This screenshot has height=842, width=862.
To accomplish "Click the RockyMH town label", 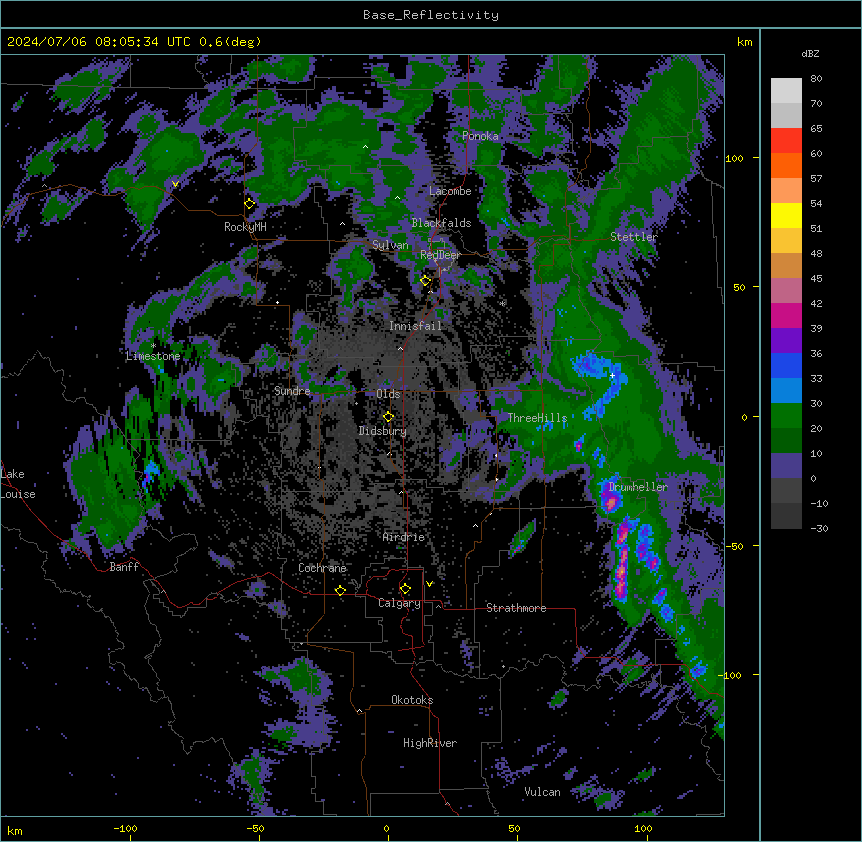I will (245, 227).
